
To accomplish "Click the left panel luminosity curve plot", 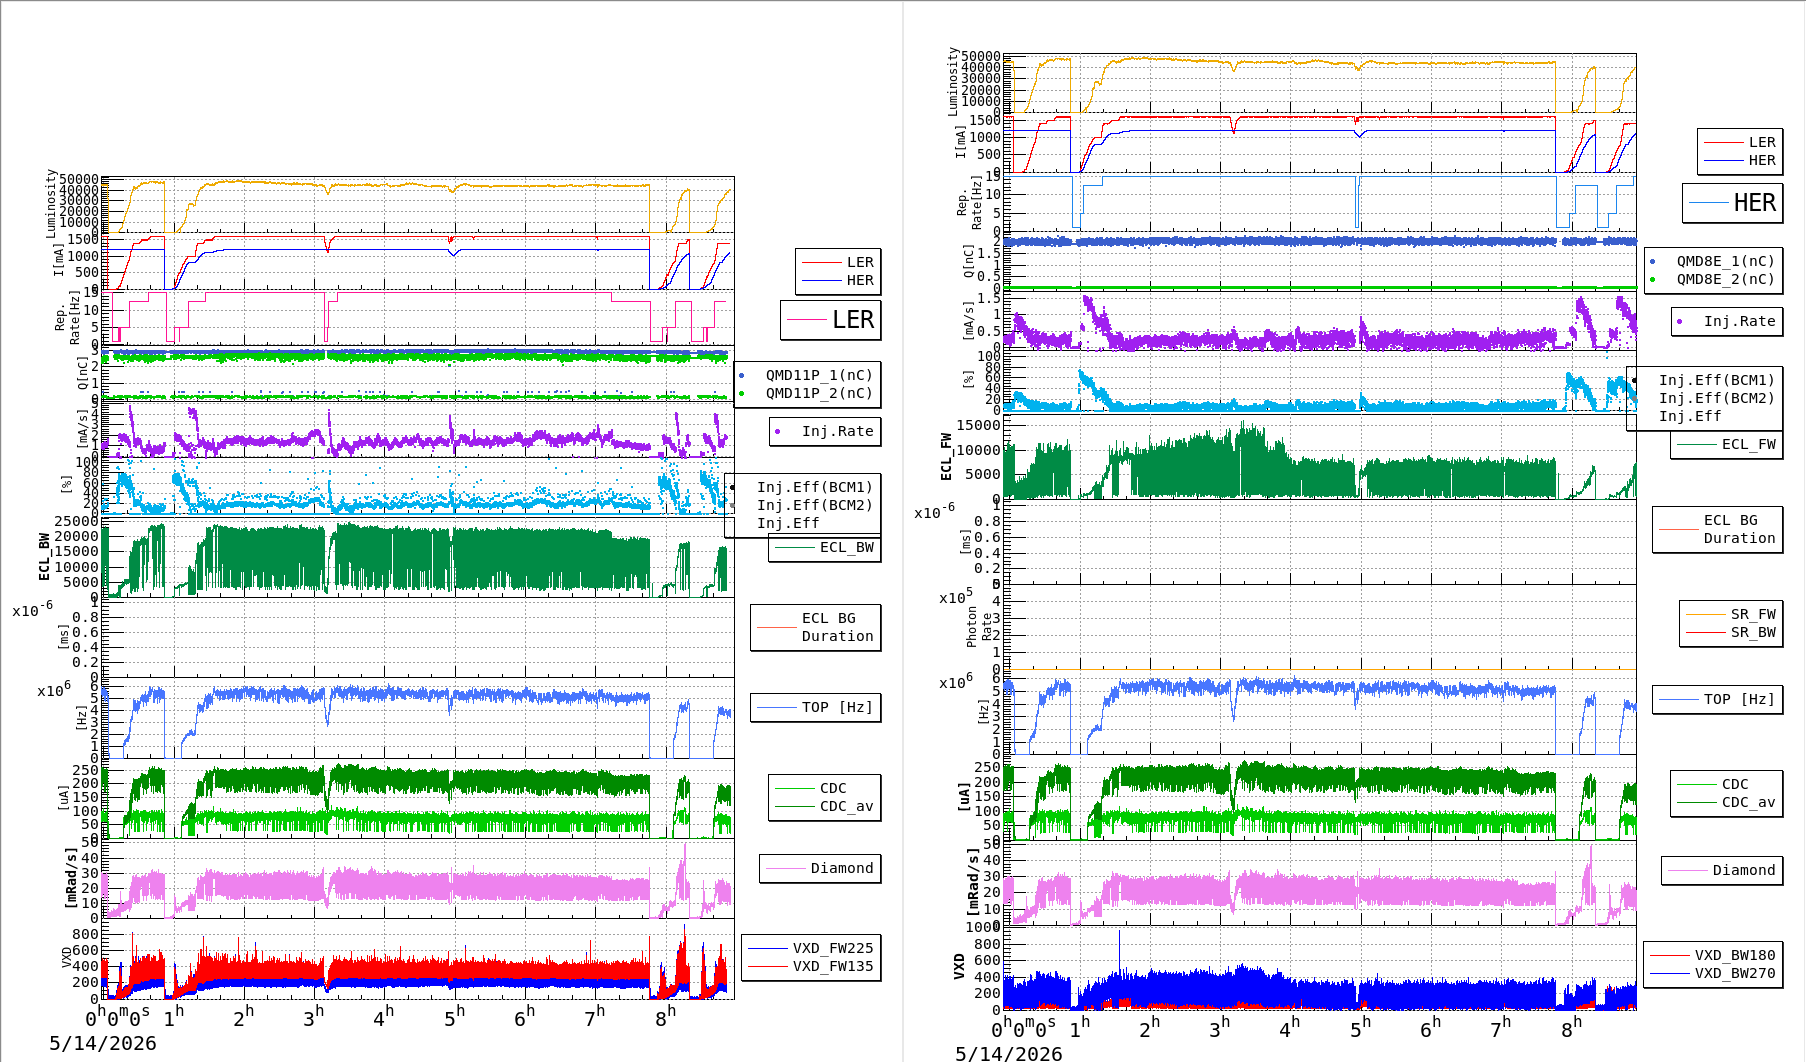I will pos(418,206).
